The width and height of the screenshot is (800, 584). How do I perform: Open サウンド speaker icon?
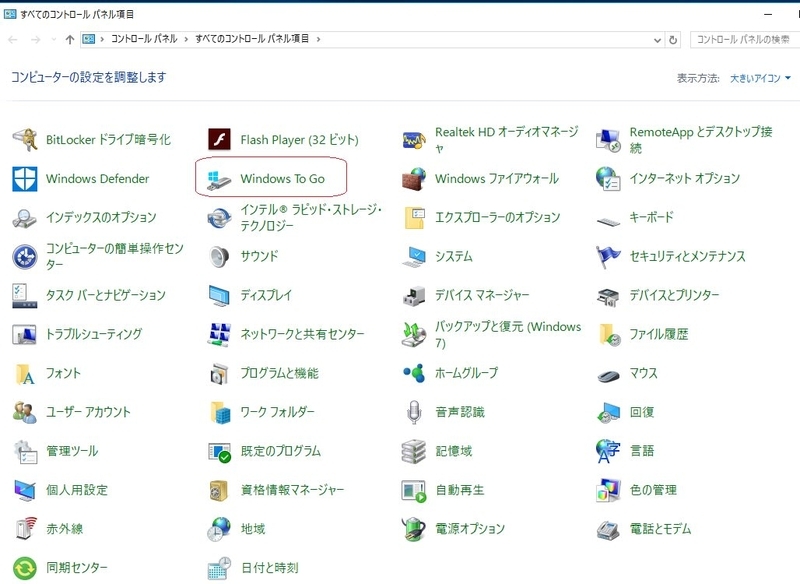[x=219, y=257]
